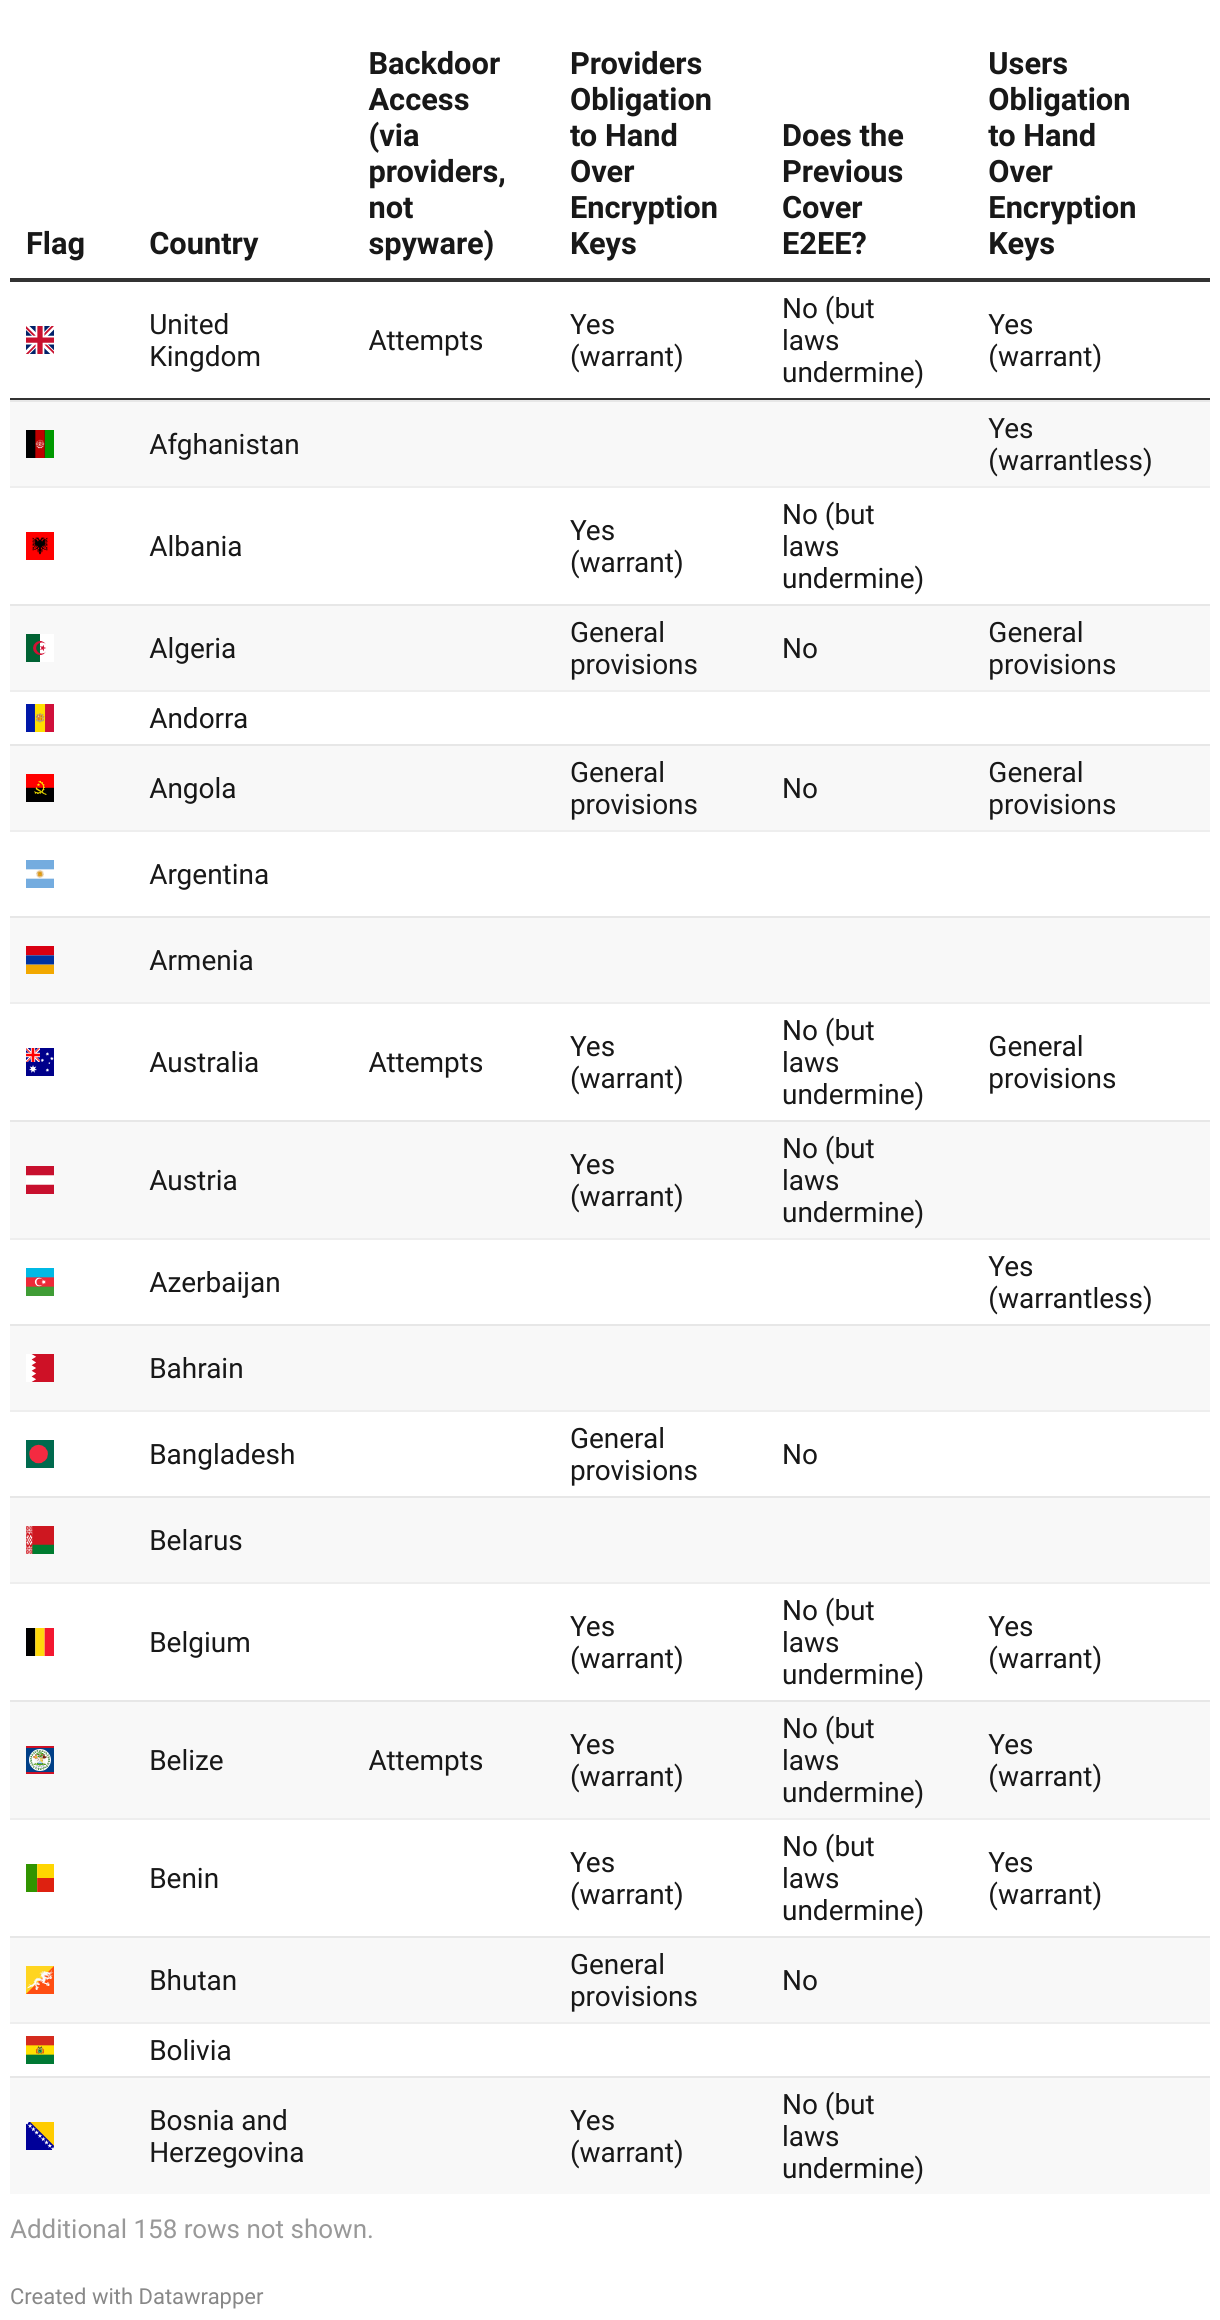Click the Providers Obligation column header
The image size is (1220, 2320).
tap(643, 153)
